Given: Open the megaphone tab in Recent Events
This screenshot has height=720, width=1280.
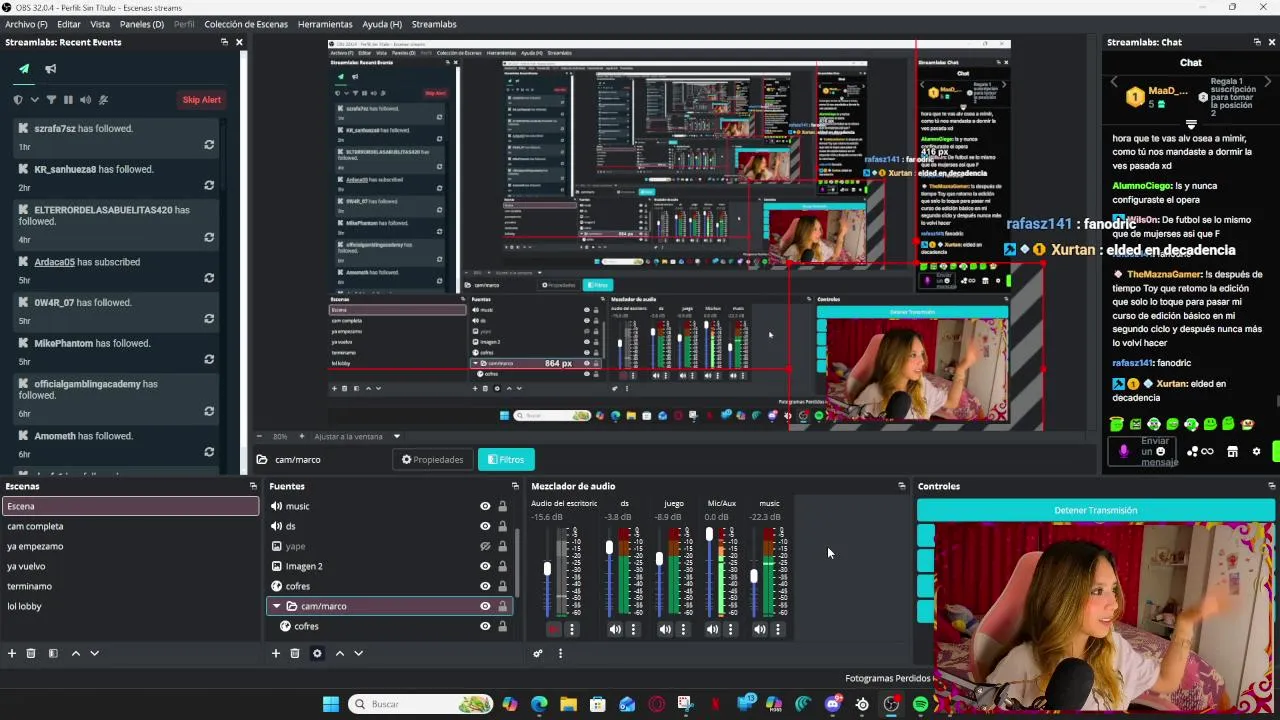Looking at the screenshot, I should click(50, 69).
